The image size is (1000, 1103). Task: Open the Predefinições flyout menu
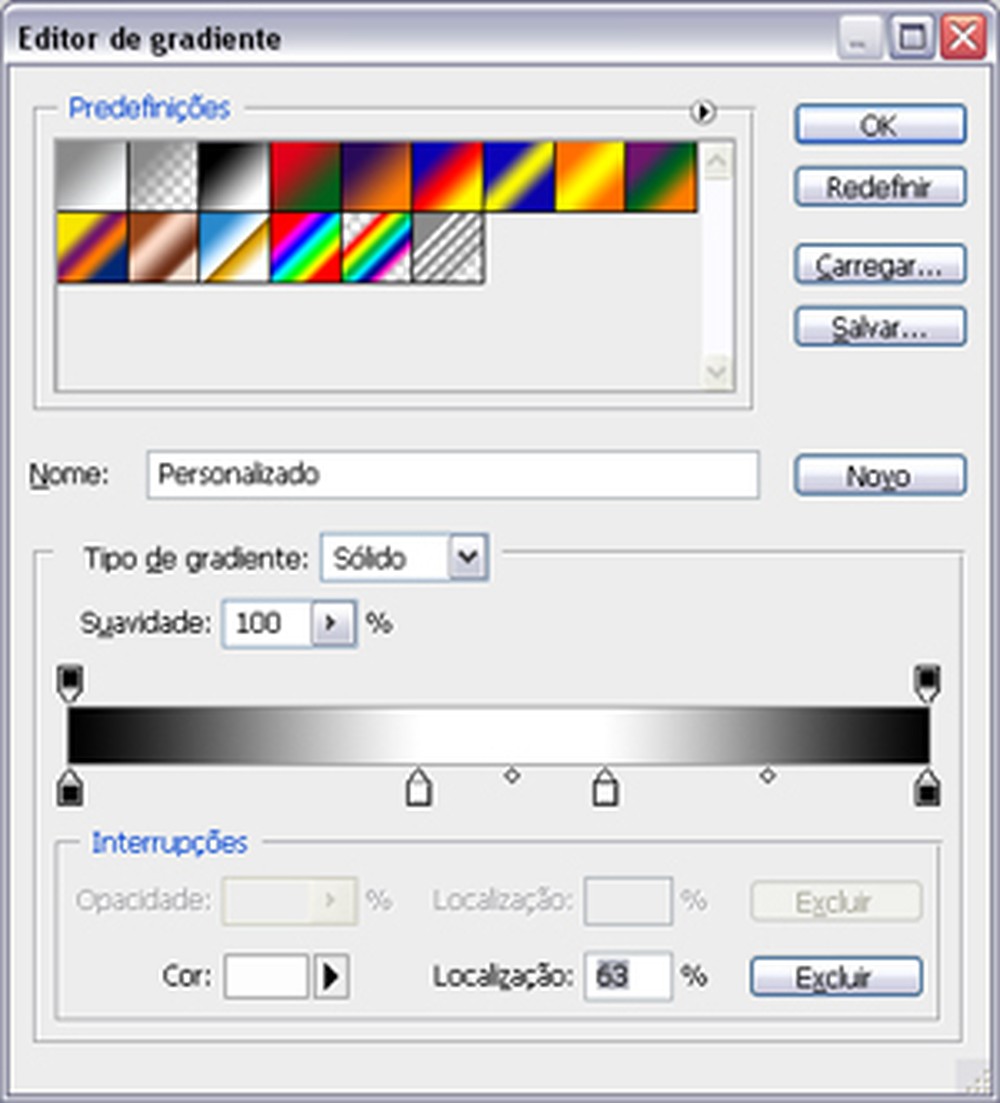705,112
